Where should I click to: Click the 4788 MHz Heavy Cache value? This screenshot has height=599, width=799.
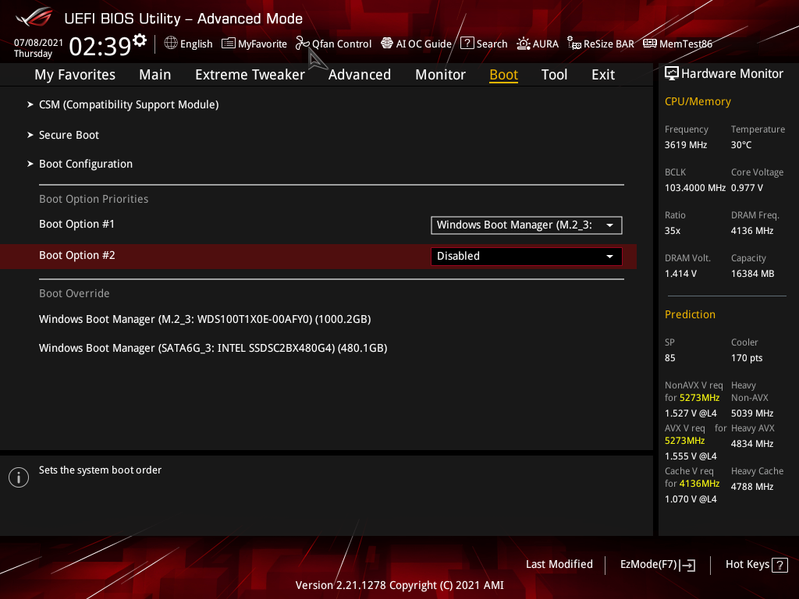point(752,486)
